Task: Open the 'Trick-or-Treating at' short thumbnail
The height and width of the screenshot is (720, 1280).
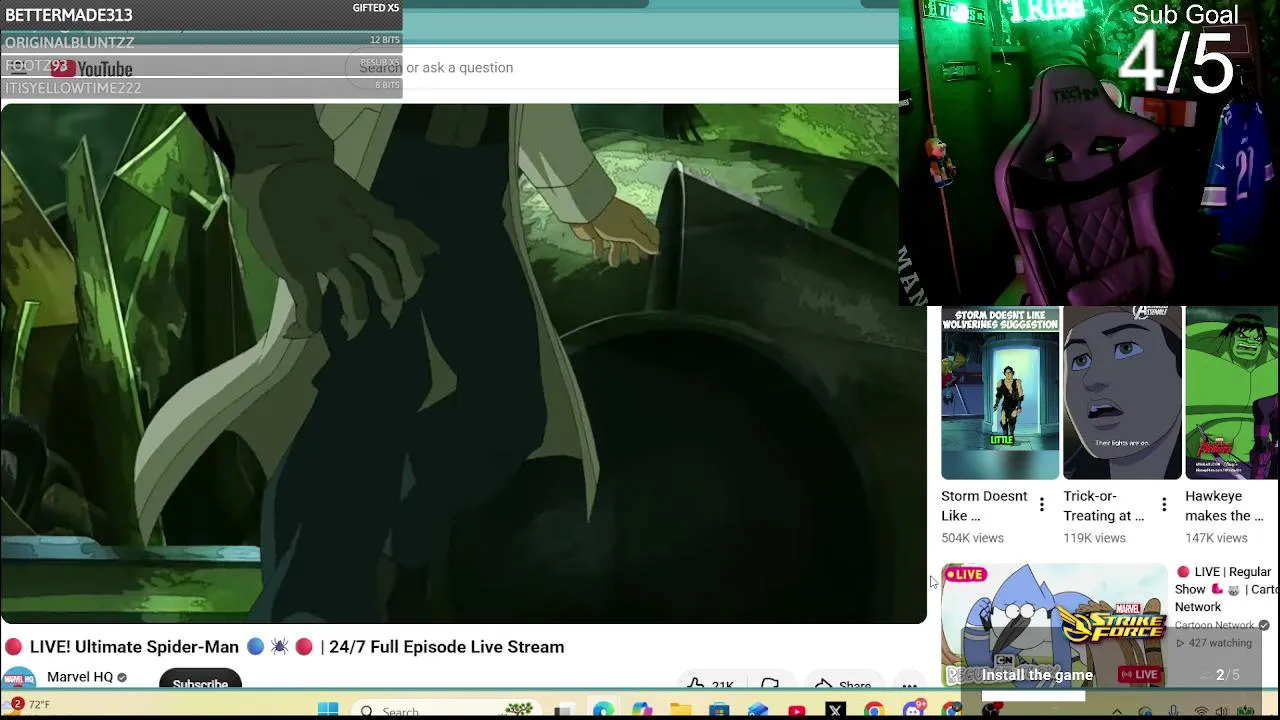Action: click(x=1122, y=393)
